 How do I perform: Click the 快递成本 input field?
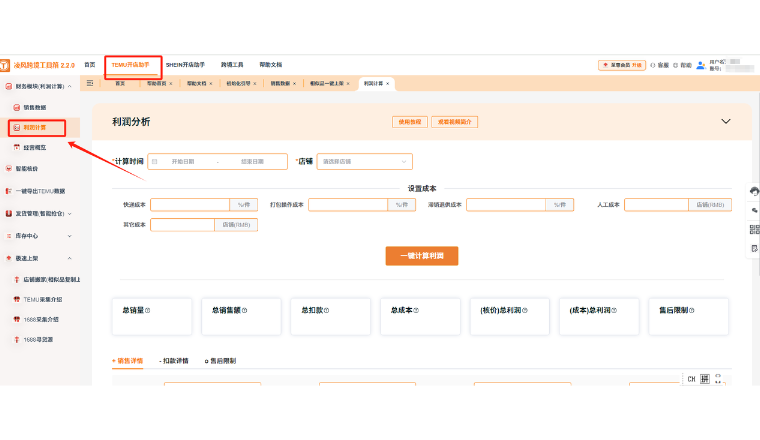click(190, 205)
